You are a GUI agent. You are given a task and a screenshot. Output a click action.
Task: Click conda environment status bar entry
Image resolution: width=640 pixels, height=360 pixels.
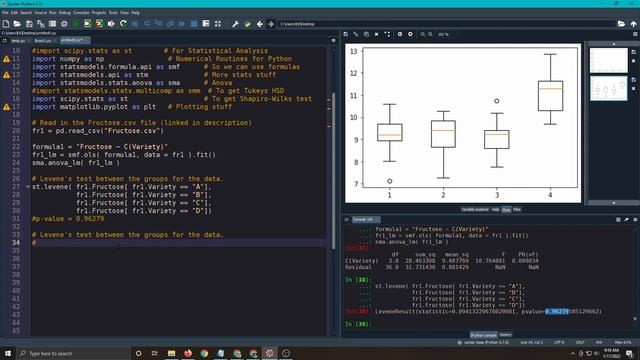tap(483, 342)
